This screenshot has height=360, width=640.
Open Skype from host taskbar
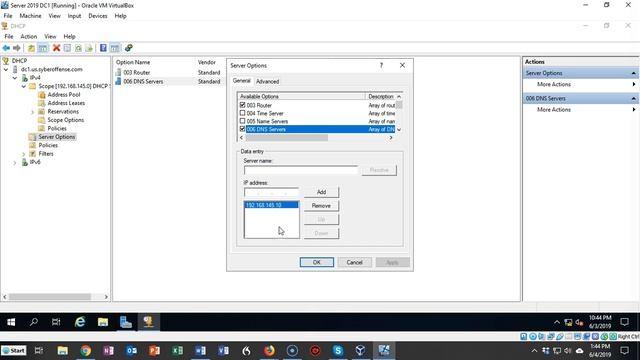click(338, 351)
